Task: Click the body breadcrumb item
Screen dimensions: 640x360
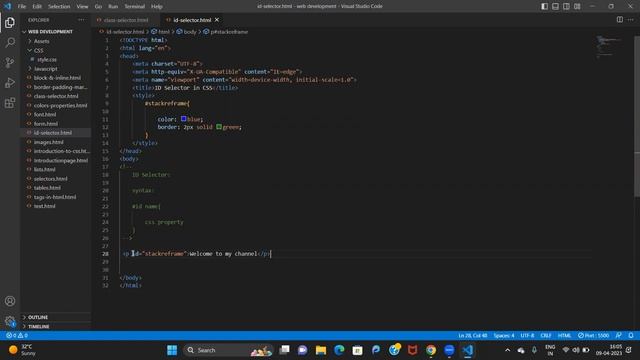Action: [x=187, y=31]
